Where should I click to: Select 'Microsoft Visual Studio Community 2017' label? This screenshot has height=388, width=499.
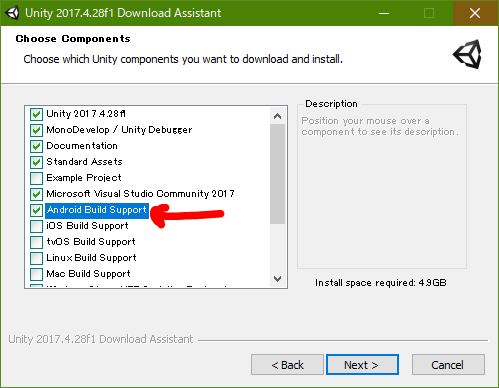coord(140,194)
